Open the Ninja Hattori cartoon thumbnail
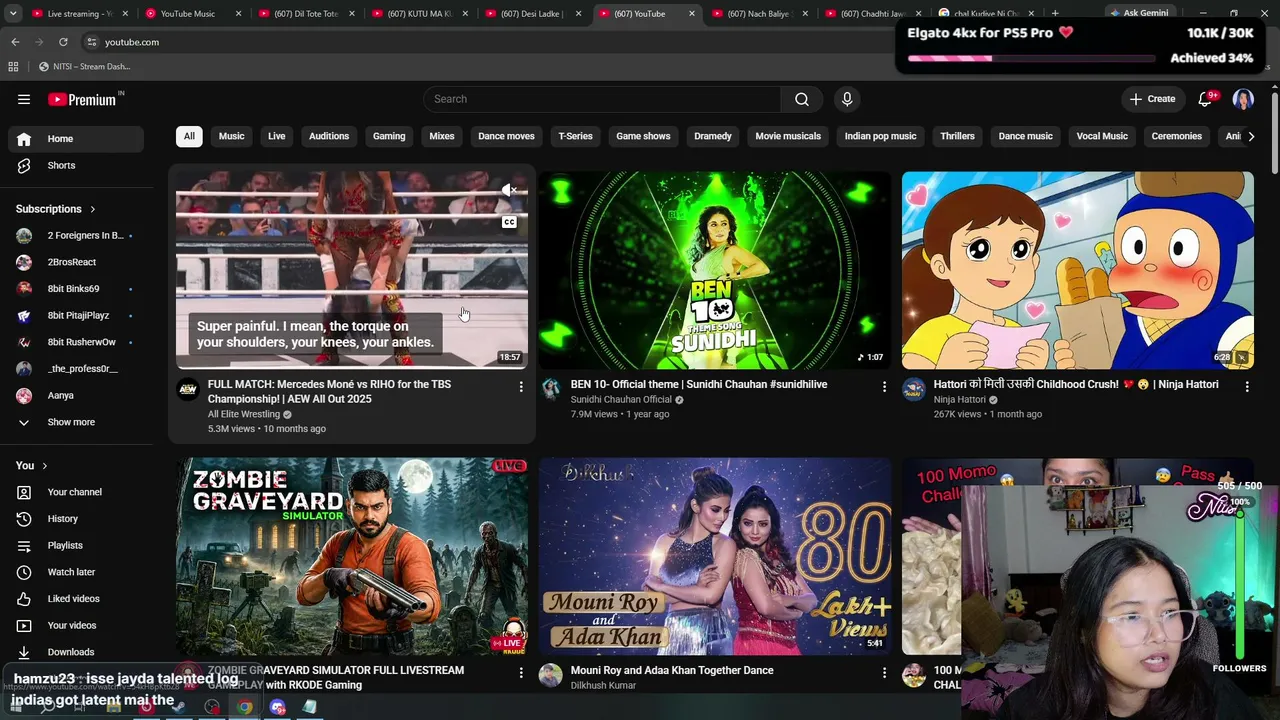Screen dimensions: 1280x720 point(1078,270)
